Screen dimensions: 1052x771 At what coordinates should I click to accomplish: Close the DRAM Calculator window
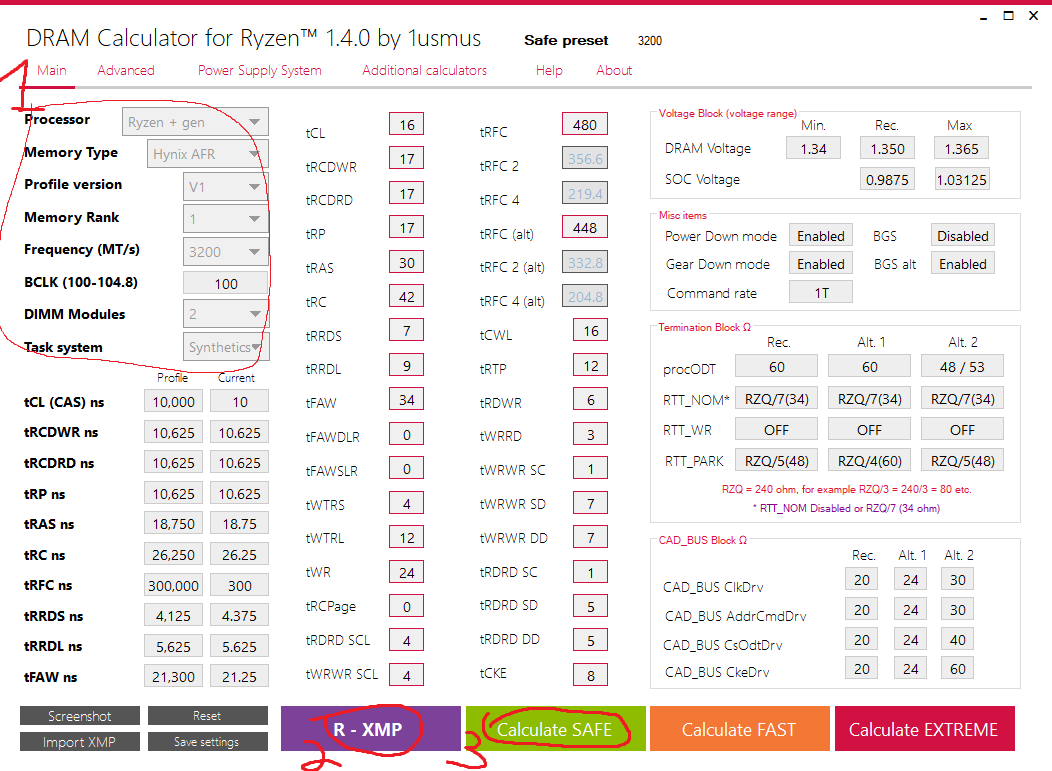(1034, 15)
